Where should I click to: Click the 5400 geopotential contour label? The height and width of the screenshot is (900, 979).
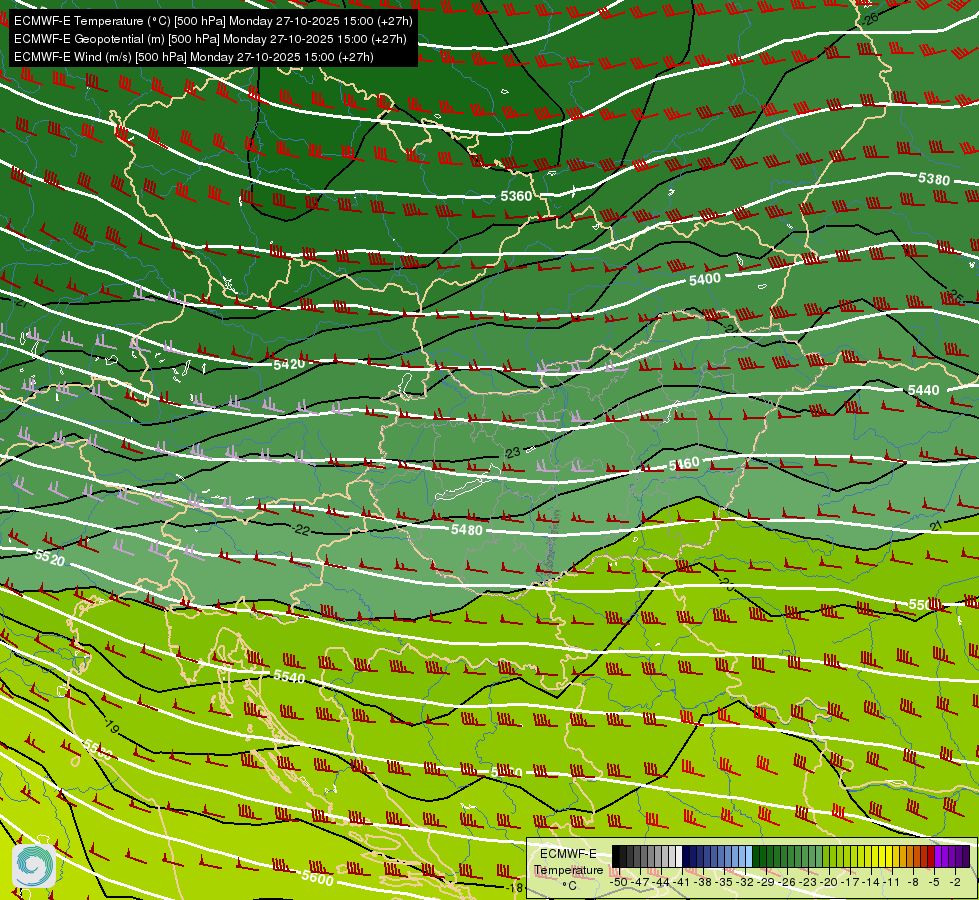[705, 279]
